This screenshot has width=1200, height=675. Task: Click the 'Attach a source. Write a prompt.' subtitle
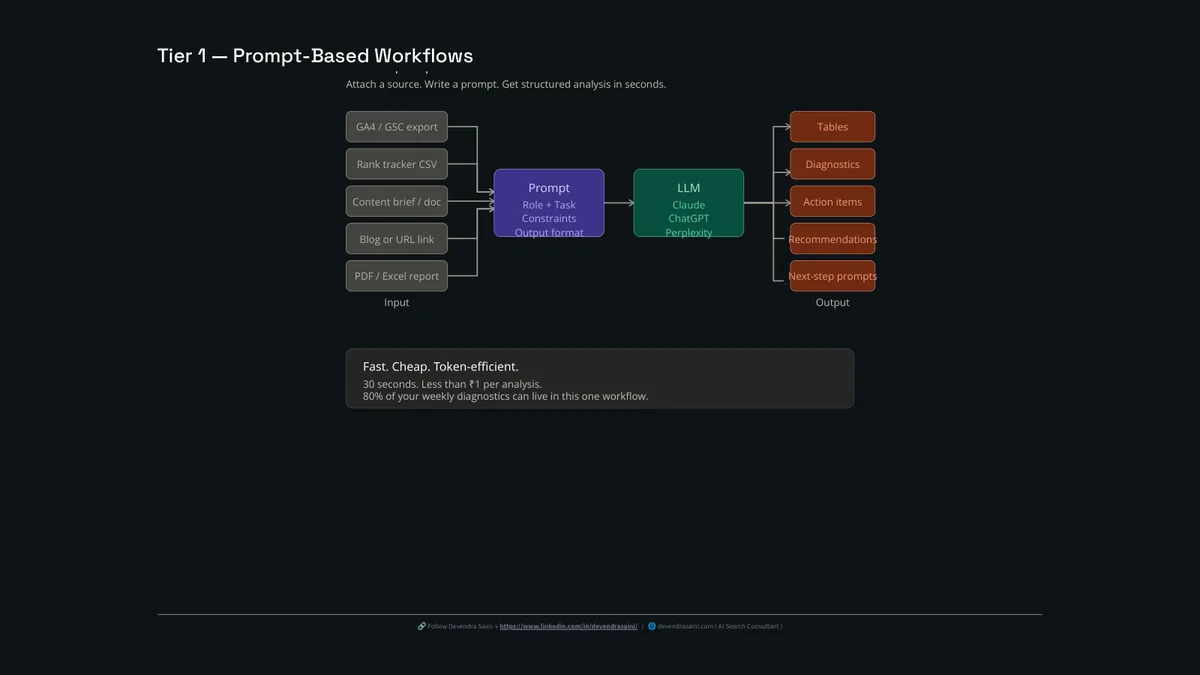505,84
